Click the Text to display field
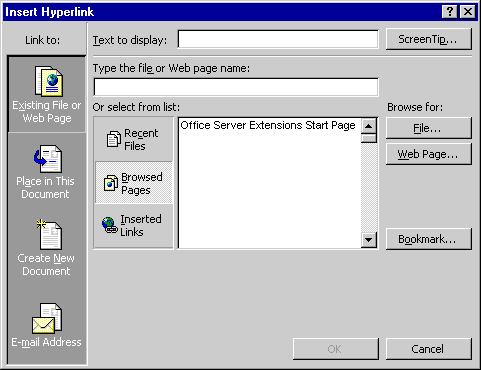 tap(278, 40)
